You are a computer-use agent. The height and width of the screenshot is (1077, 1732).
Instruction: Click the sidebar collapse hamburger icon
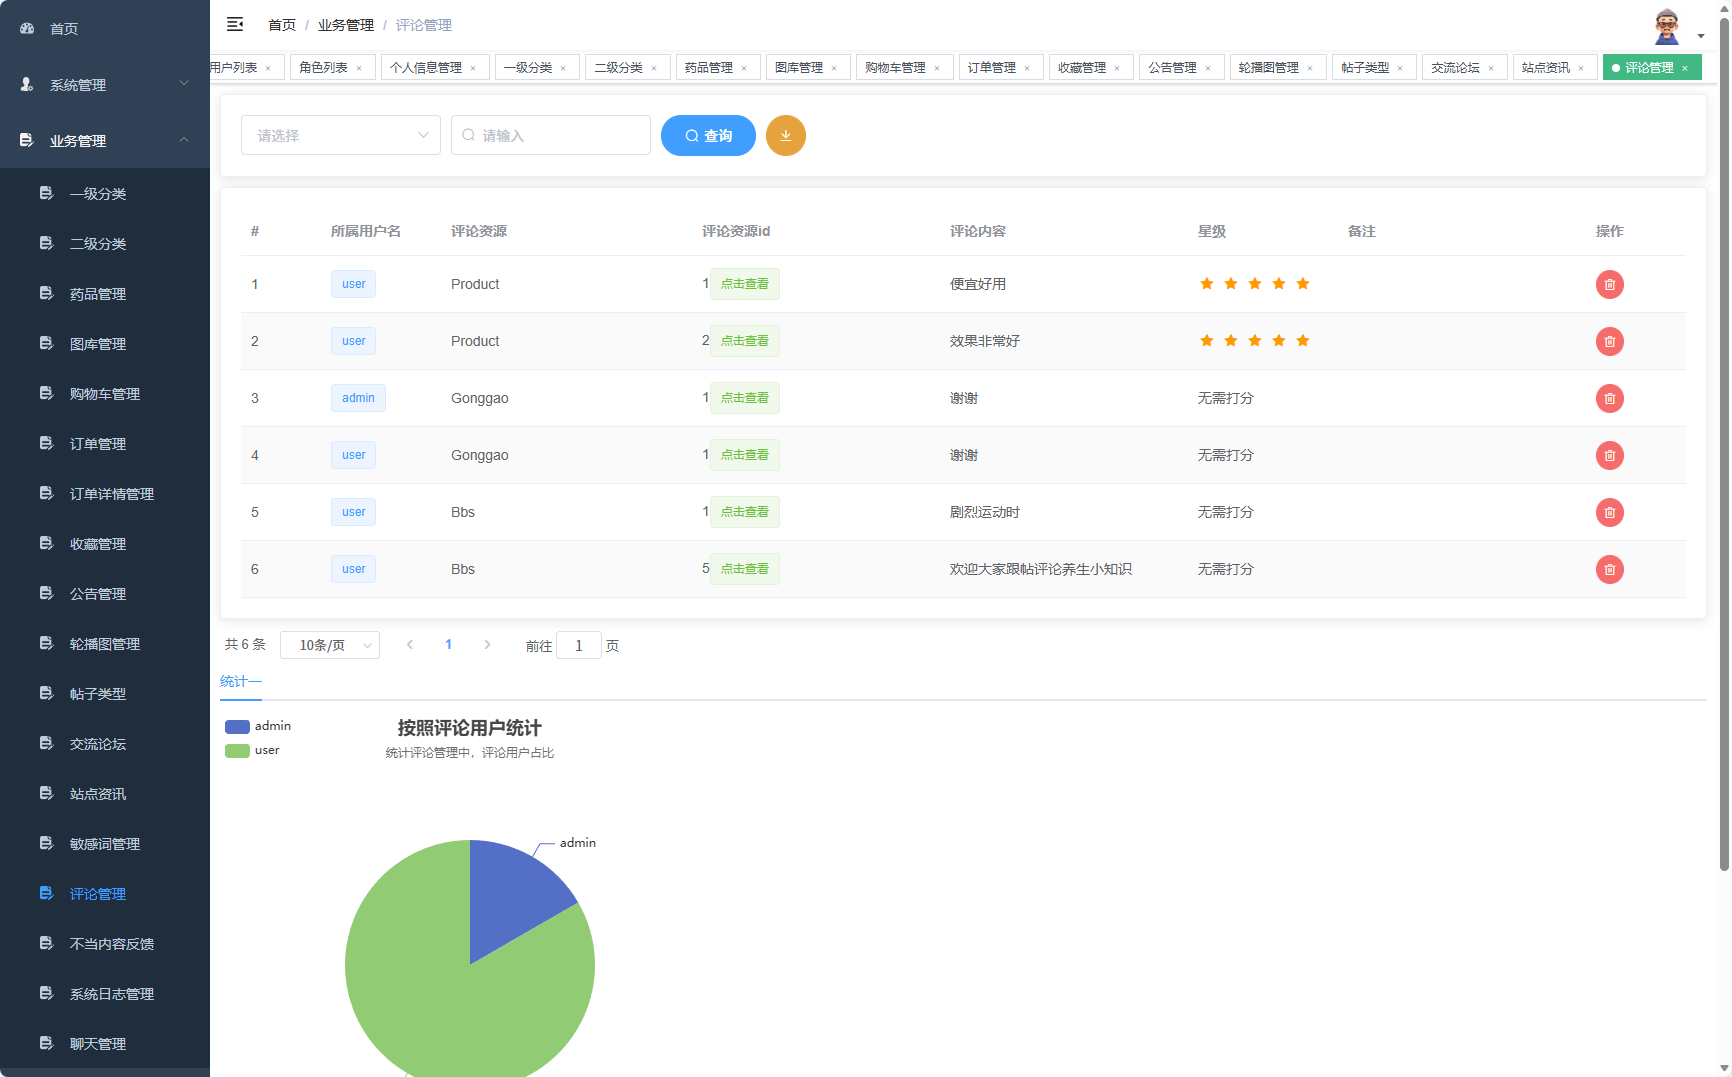(x=235, y=24)
